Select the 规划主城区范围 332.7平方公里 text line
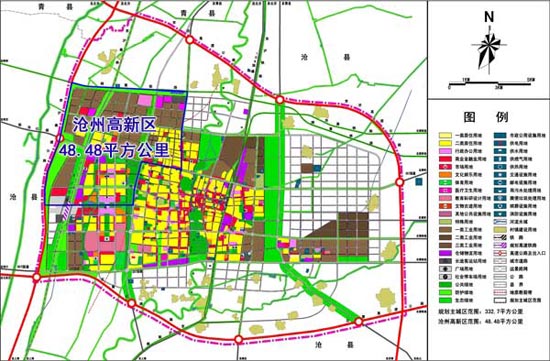 click(x=480, y=312)
